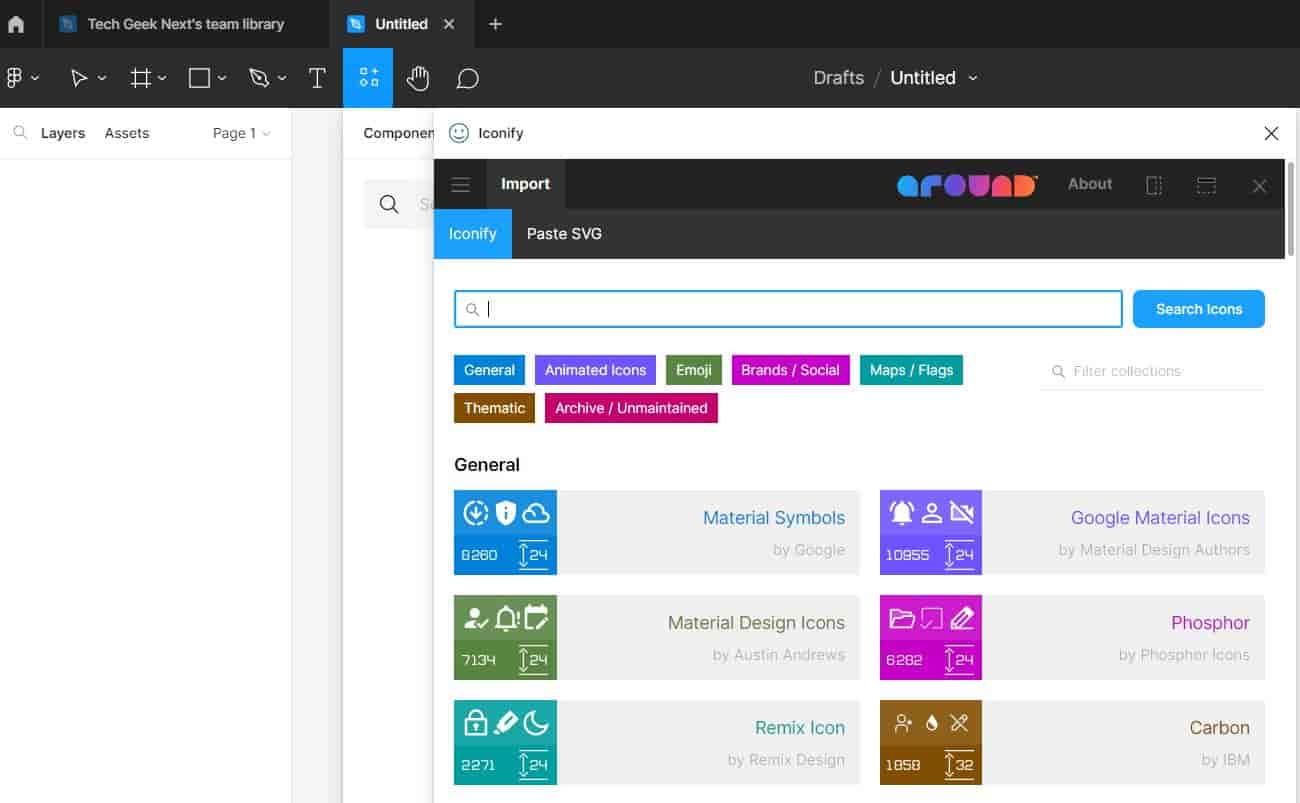
Task: Select the Import tab in Iconify
Action: click(526, 184)
